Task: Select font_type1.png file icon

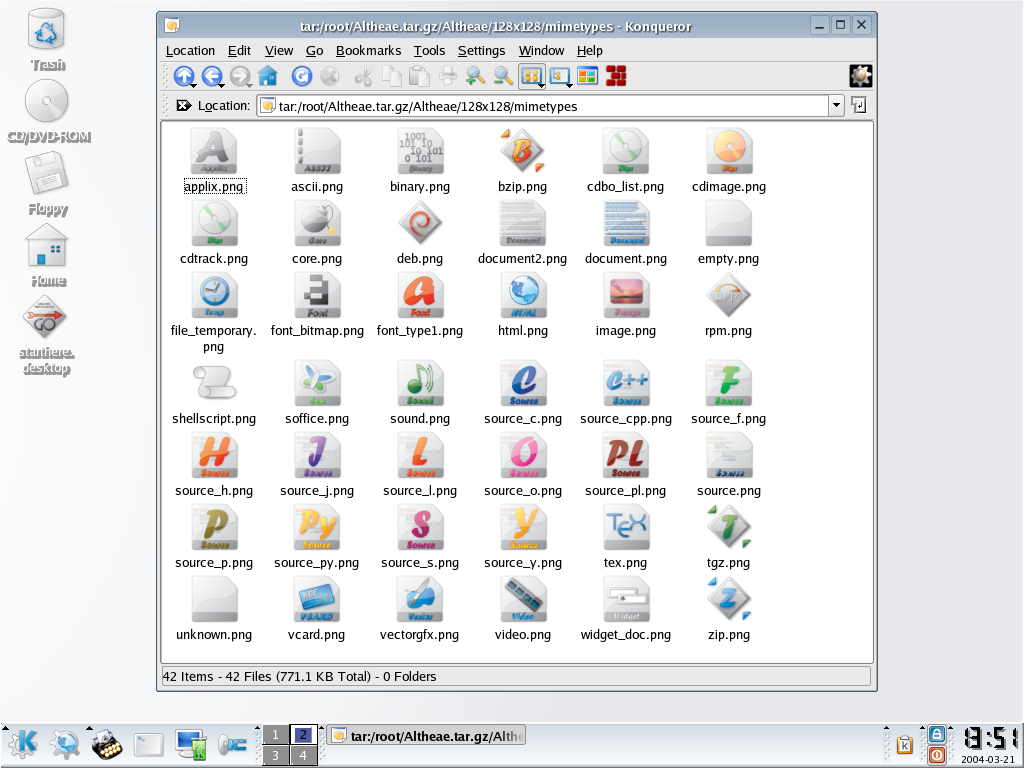Action: (x=420, y=295)
